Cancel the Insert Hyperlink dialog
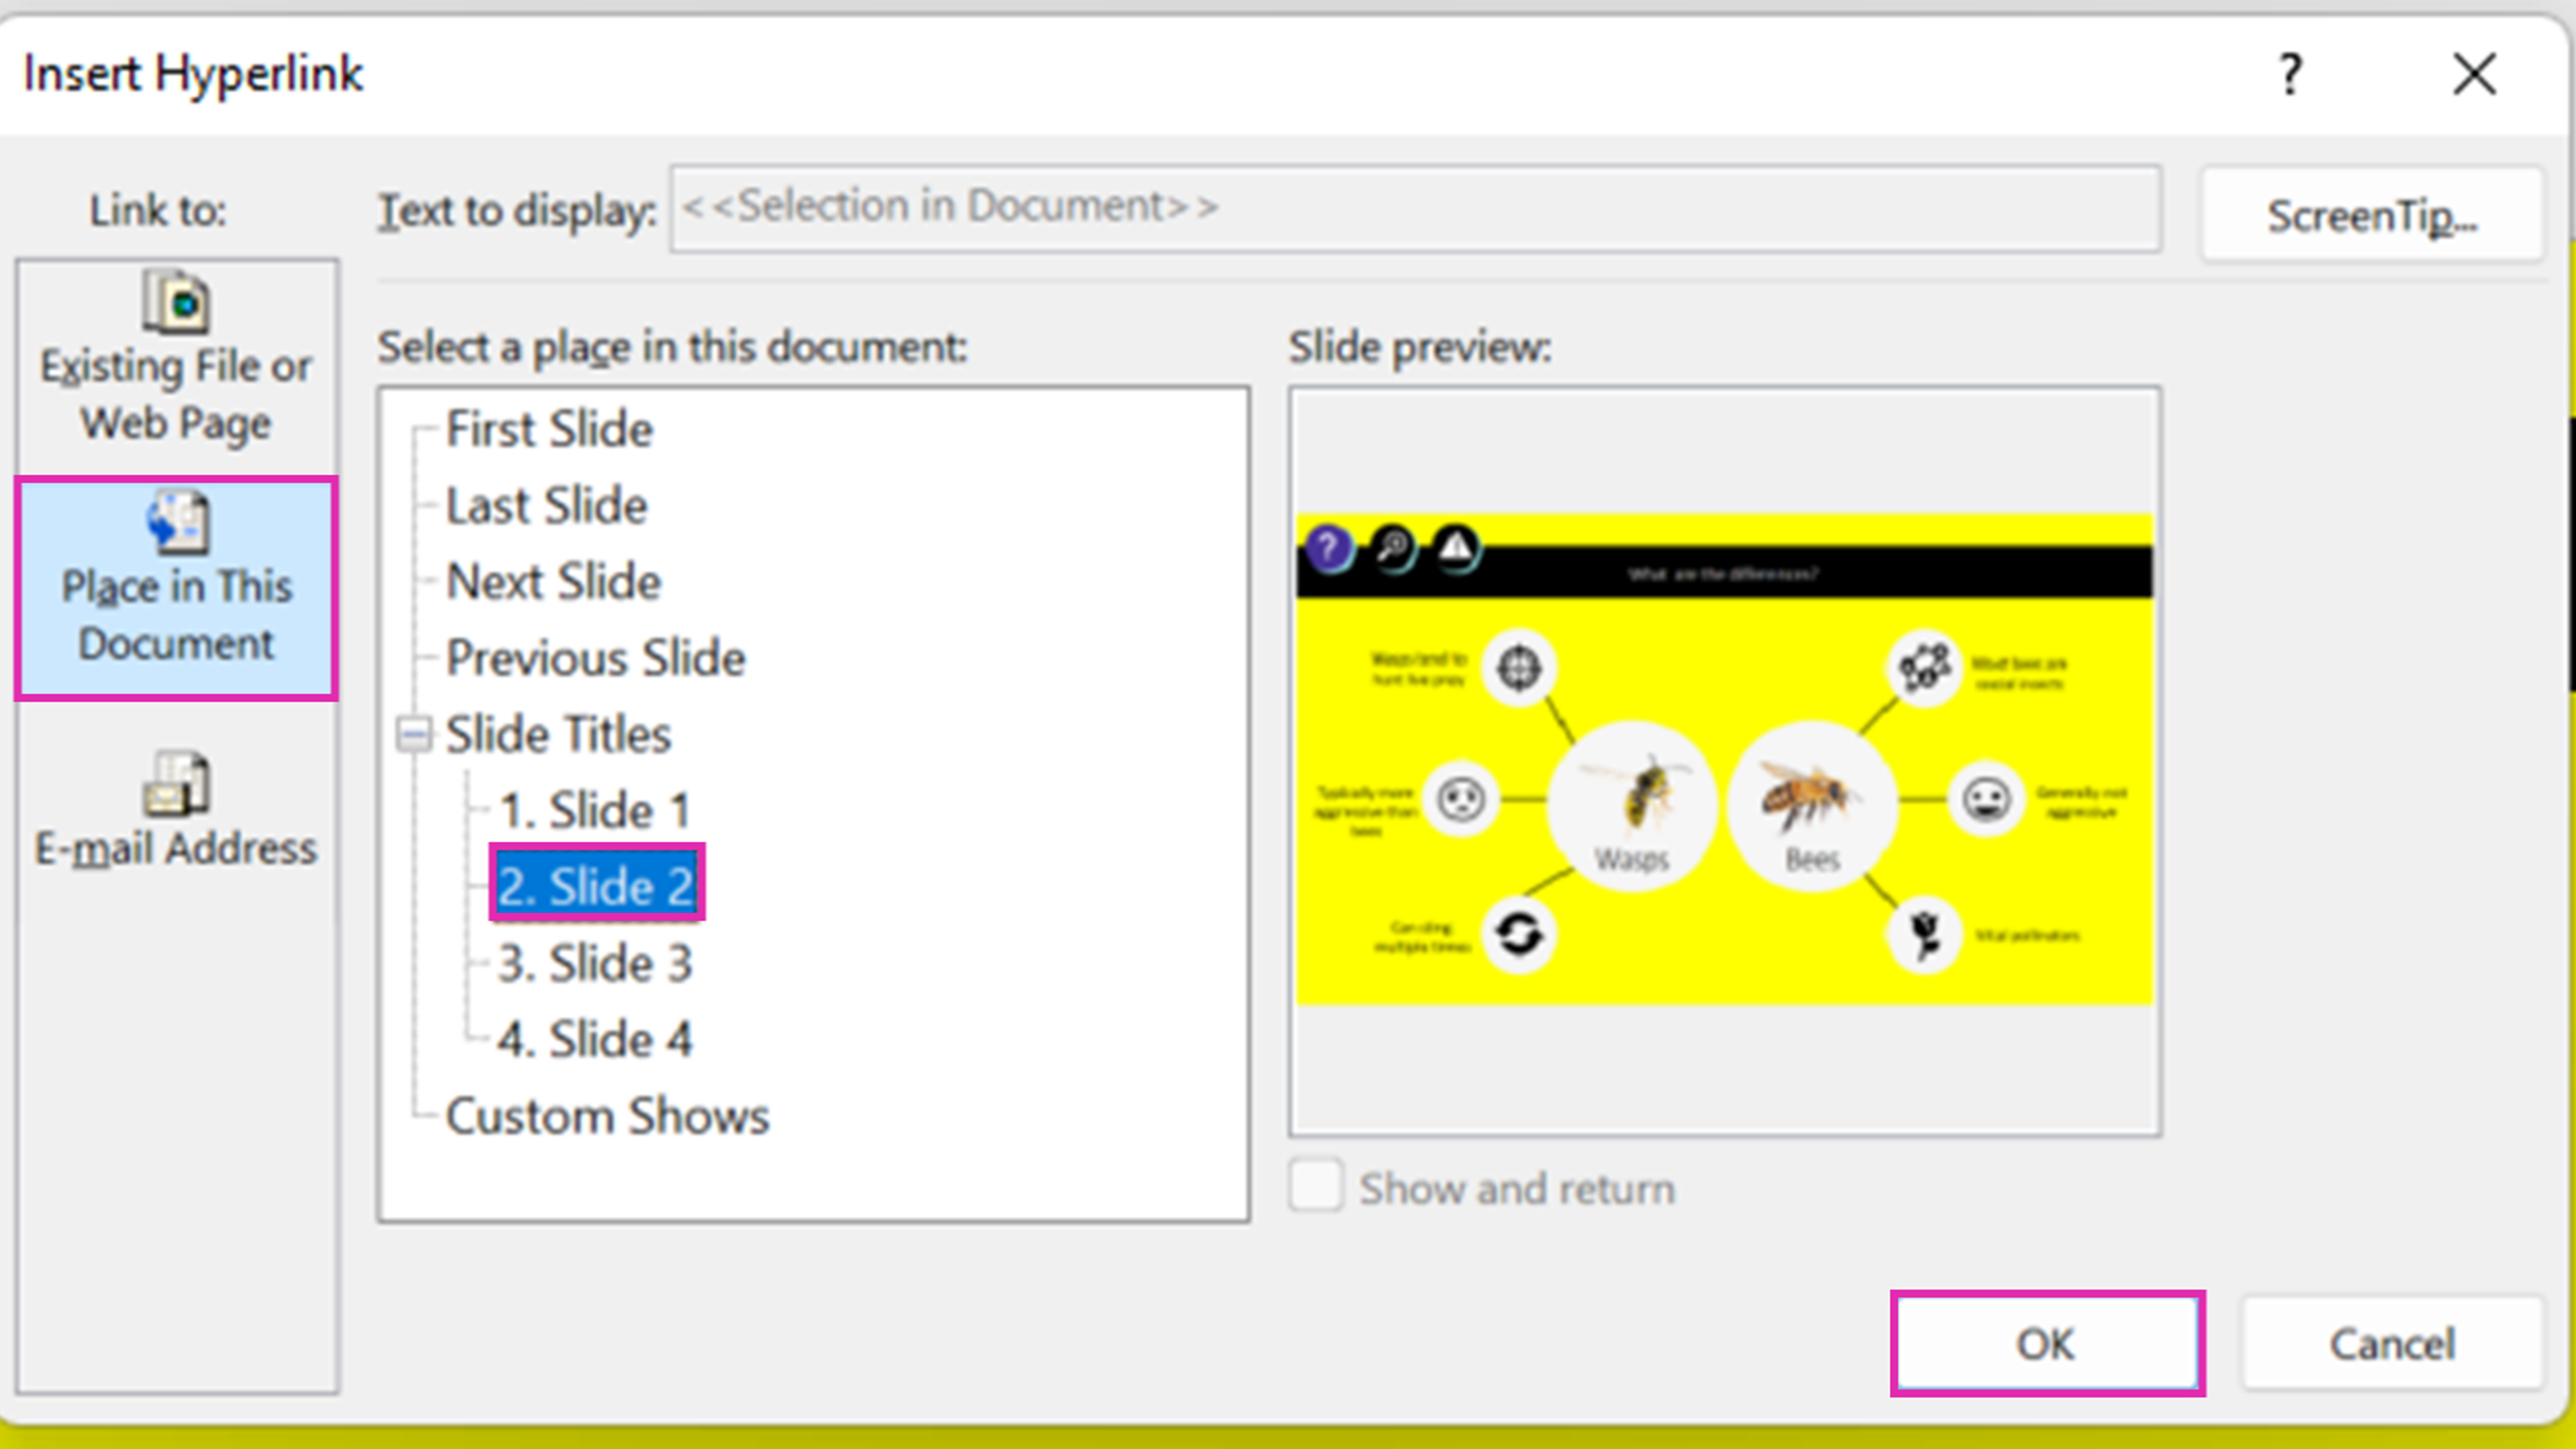 (x=2391, y=1343)
